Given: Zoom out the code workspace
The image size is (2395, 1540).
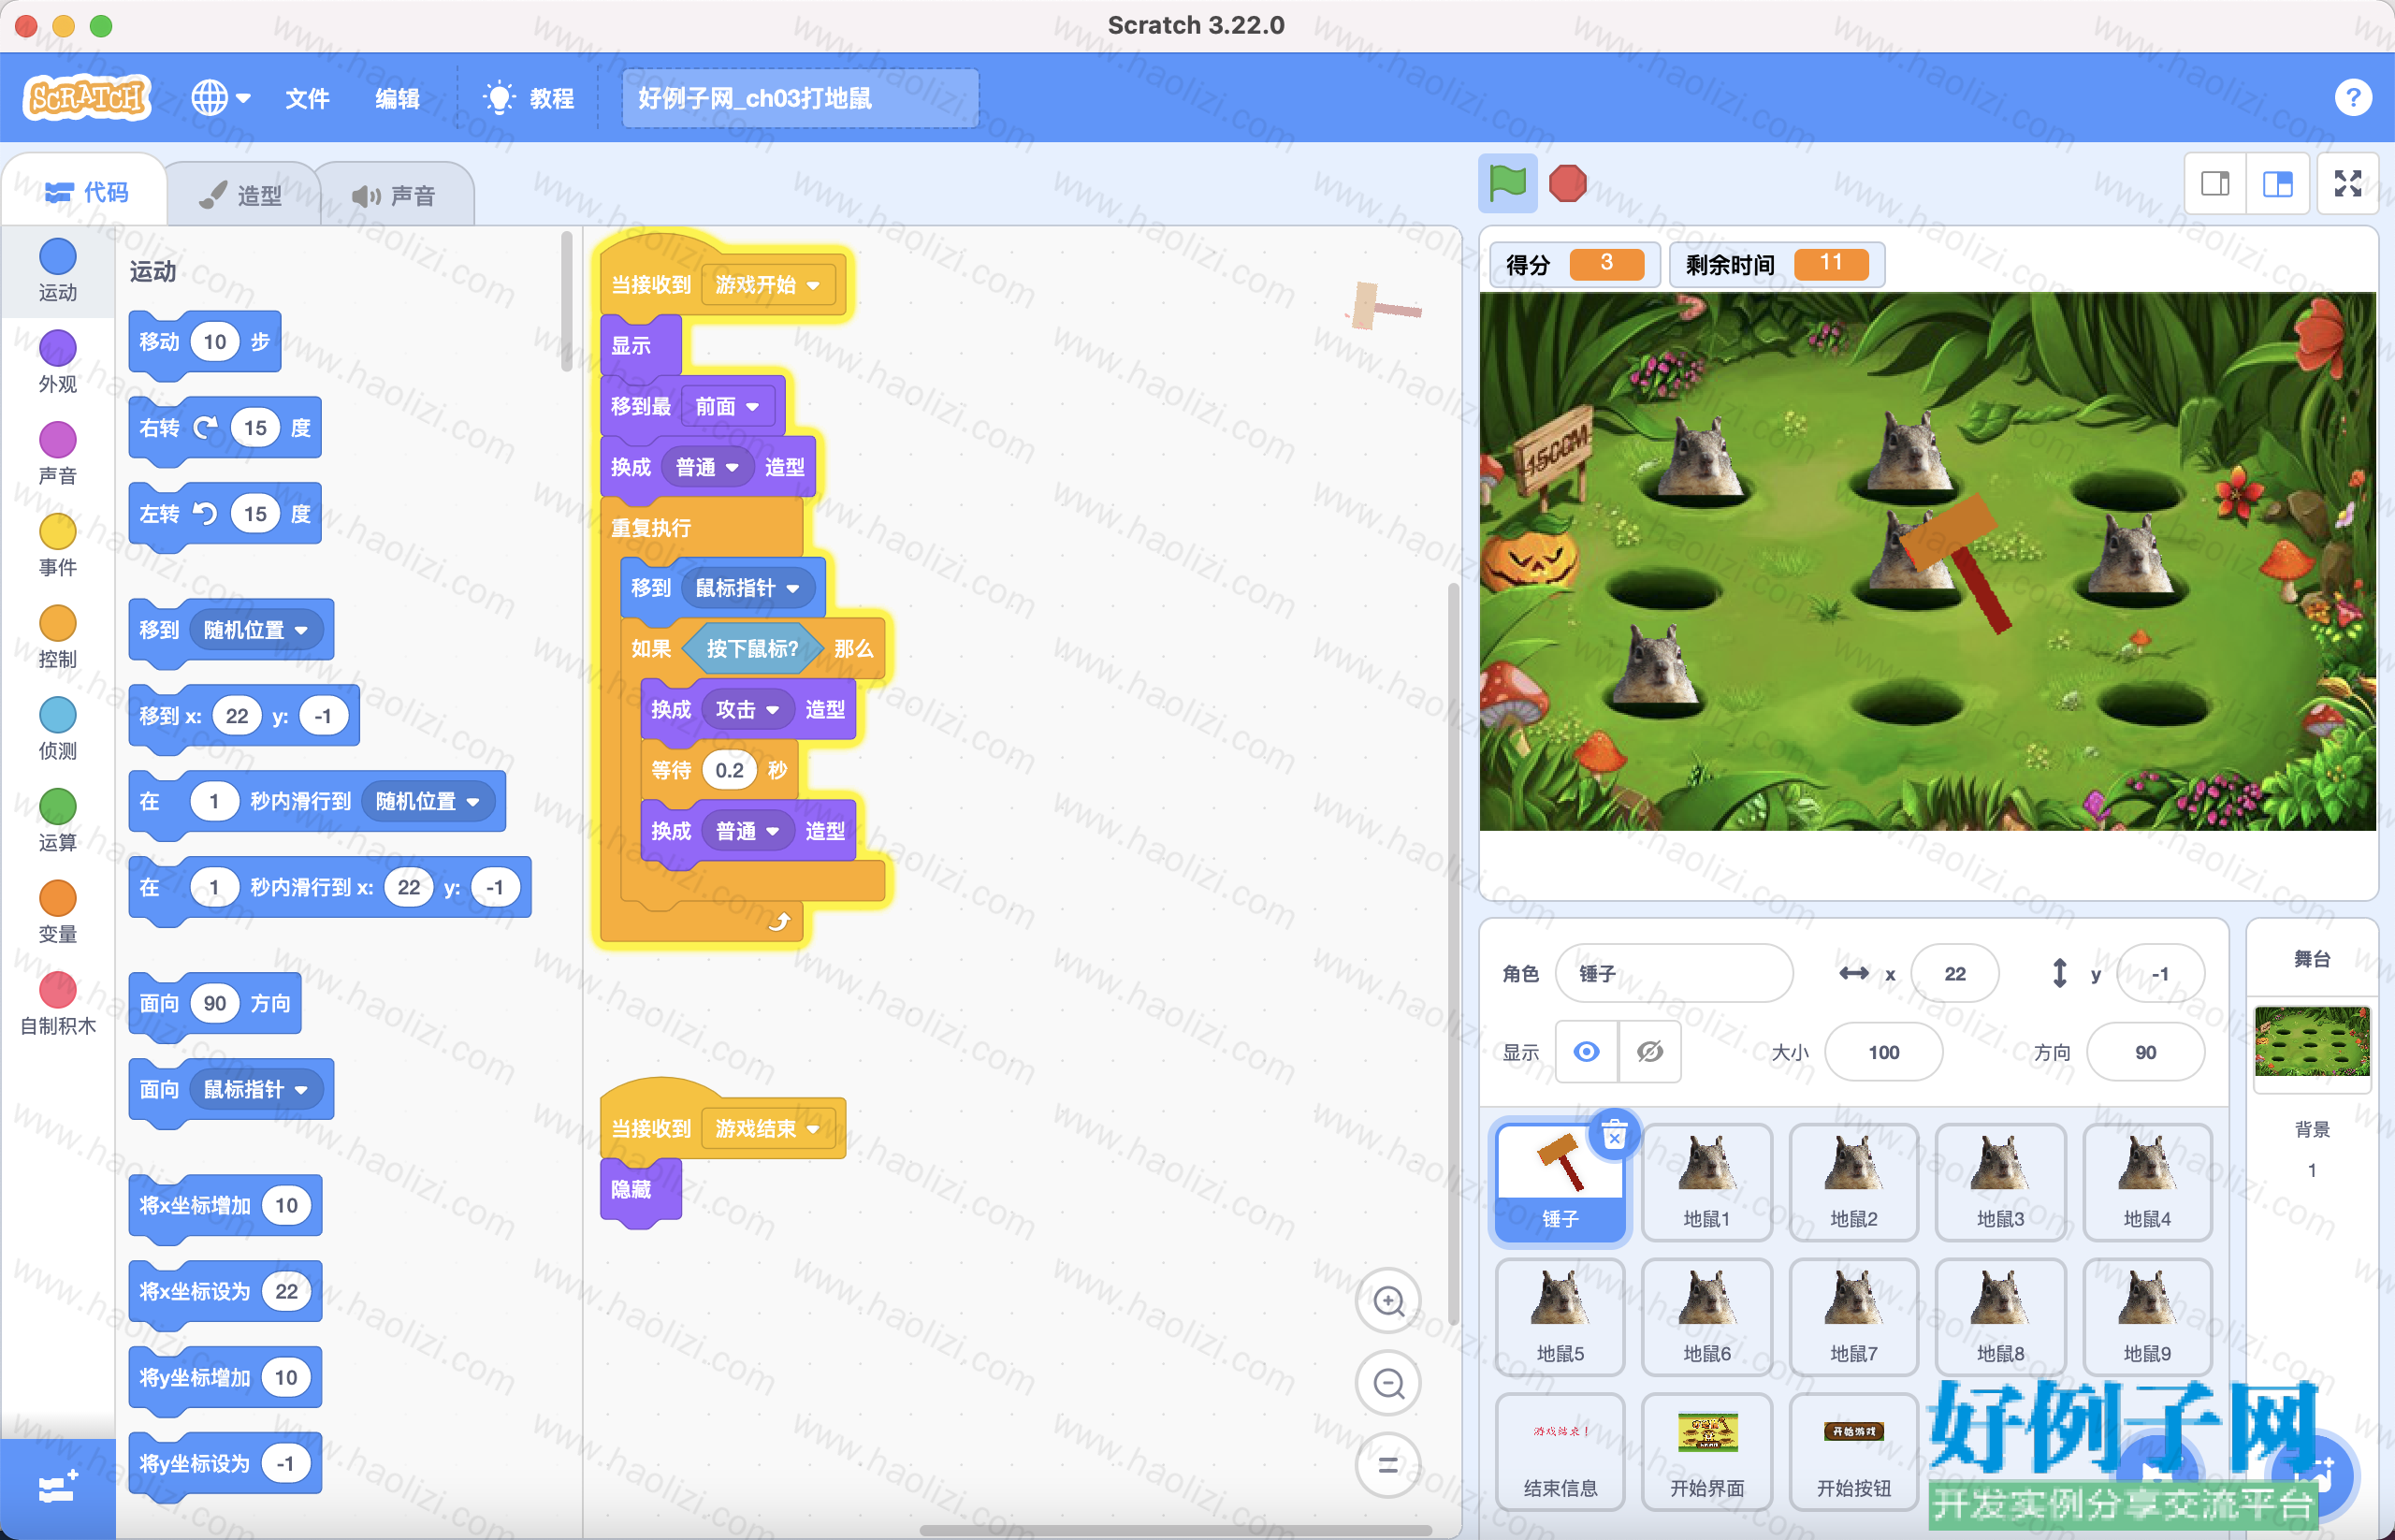Looking at the screenshot, I should [1388, 1383].
